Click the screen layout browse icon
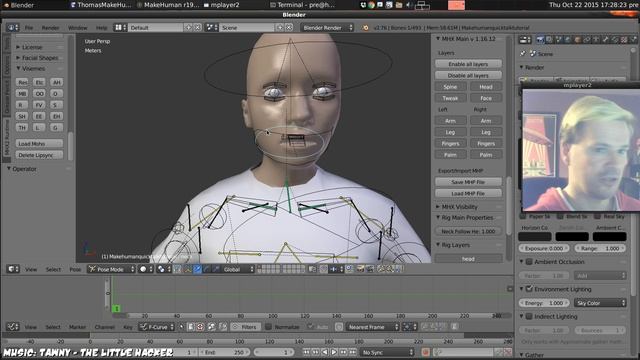Viewport: 640px width, 360px height. [120, 27]
